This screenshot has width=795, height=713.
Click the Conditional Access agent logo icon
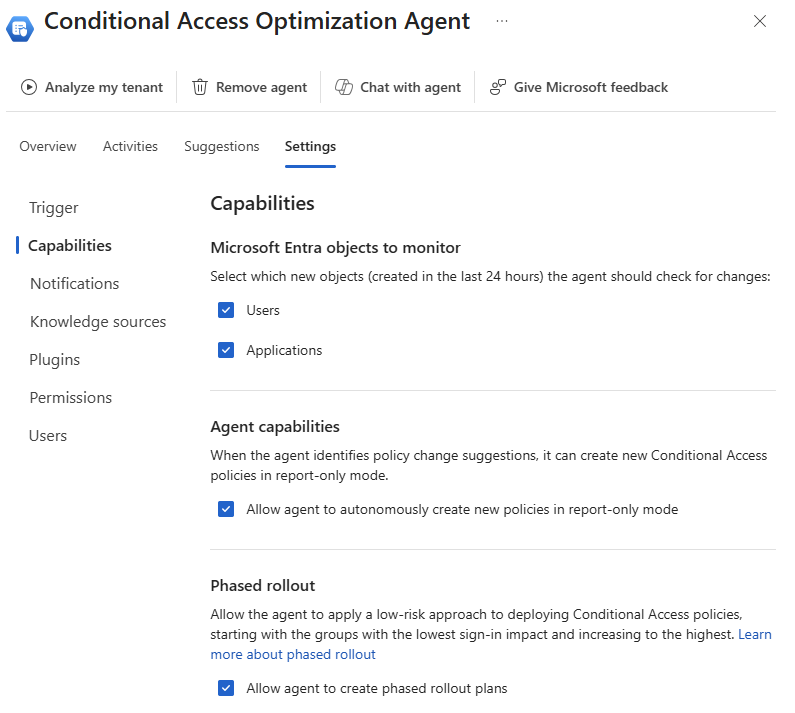(x=20, y=27)
